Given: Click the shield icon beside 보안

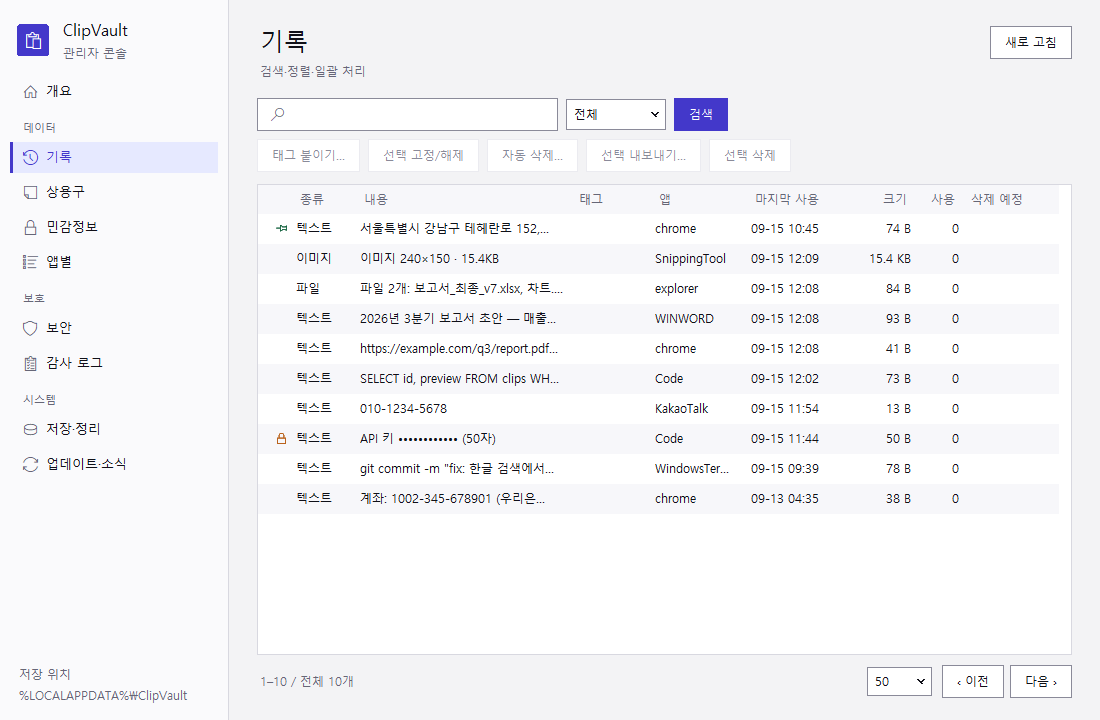Looking at the screenshot, I should tap(30, 328).
